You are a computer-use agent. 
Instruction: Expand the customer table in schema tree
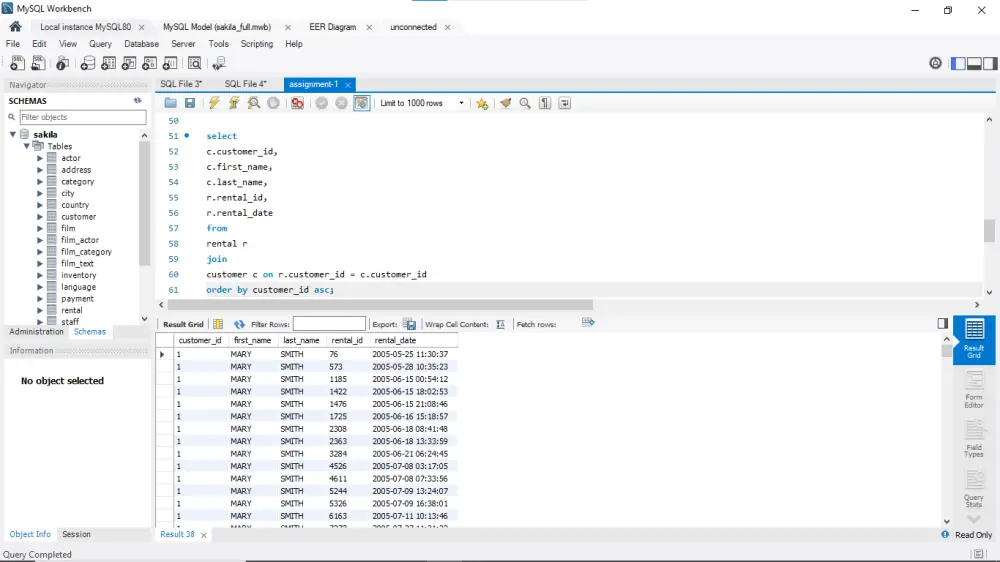point(40,217)
